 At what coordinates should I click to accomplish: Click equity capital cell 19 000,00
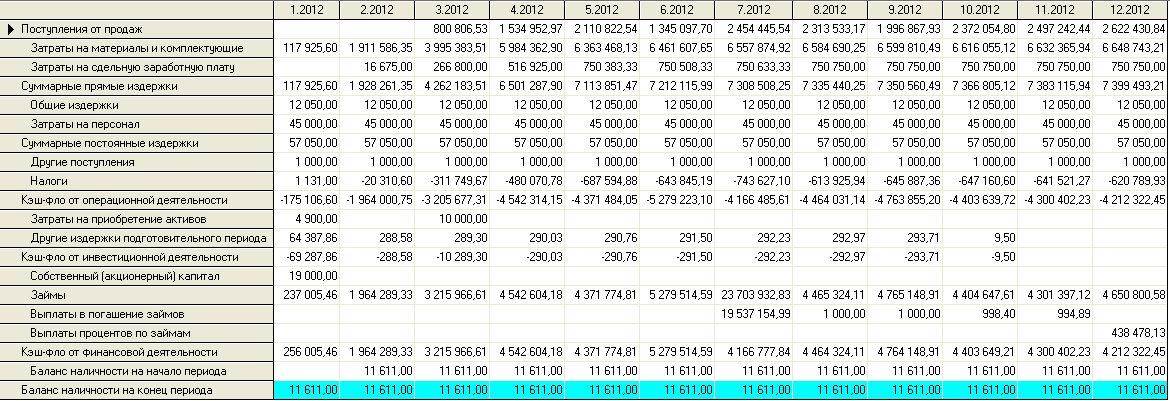(307, 276)
